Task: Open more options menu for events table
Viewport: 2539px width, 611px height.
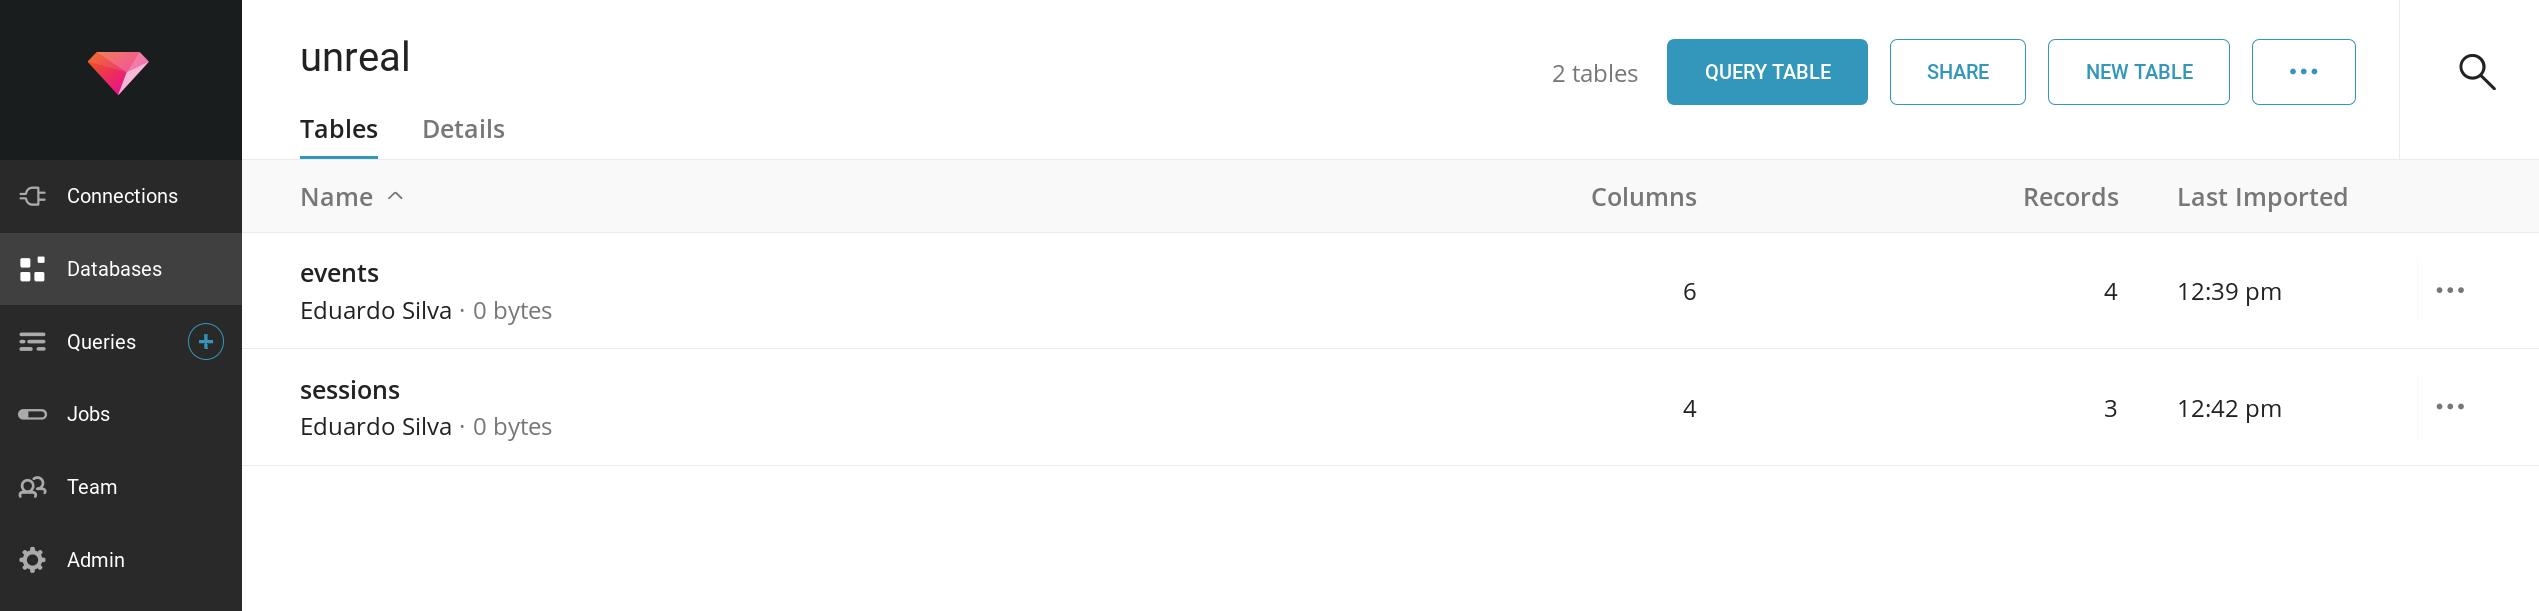Action: pos(2449,291)
